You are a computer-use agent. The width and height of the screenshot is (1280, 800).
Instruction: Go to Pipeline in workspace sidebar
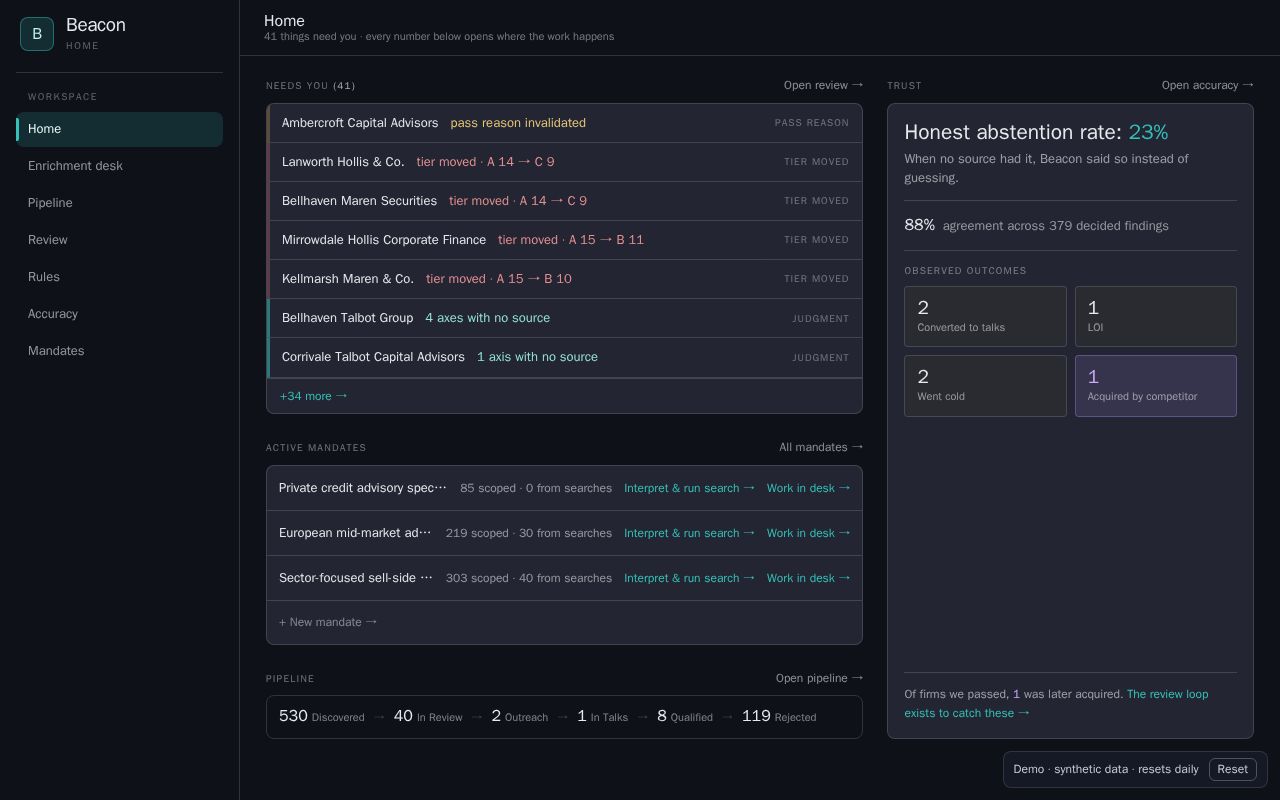119,203
